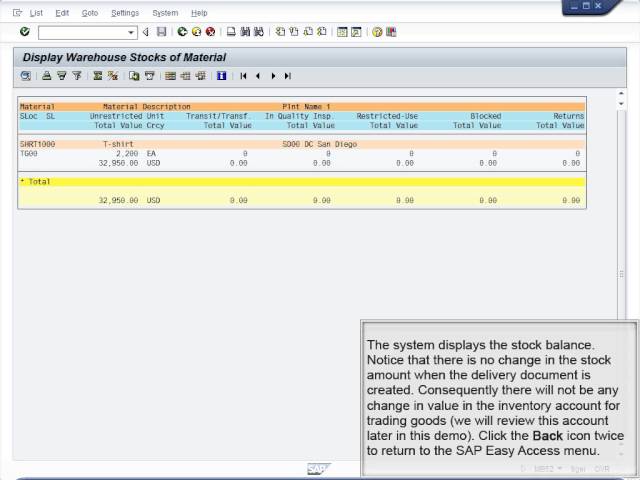Screen dimensions: 640x480
Task: Click the EA unit value
Action: 151,153
